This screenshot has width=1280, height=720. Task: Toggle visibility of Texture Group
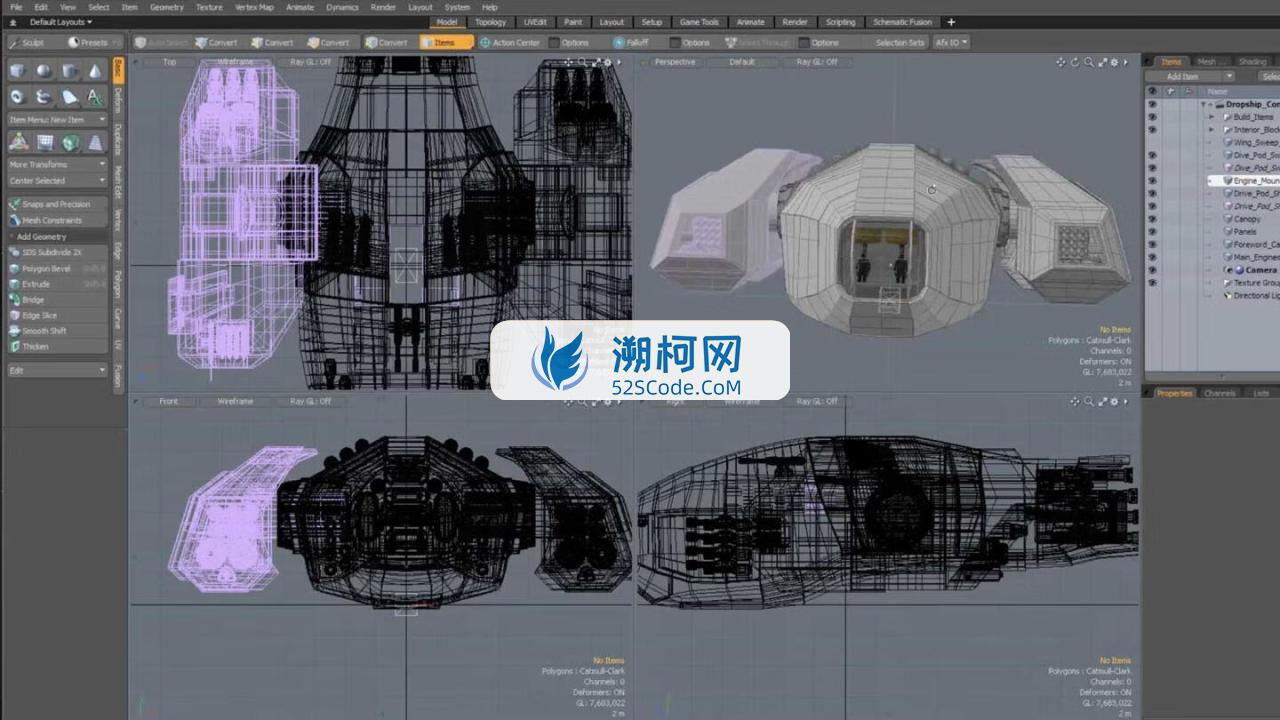click(x=1152, y=283)
